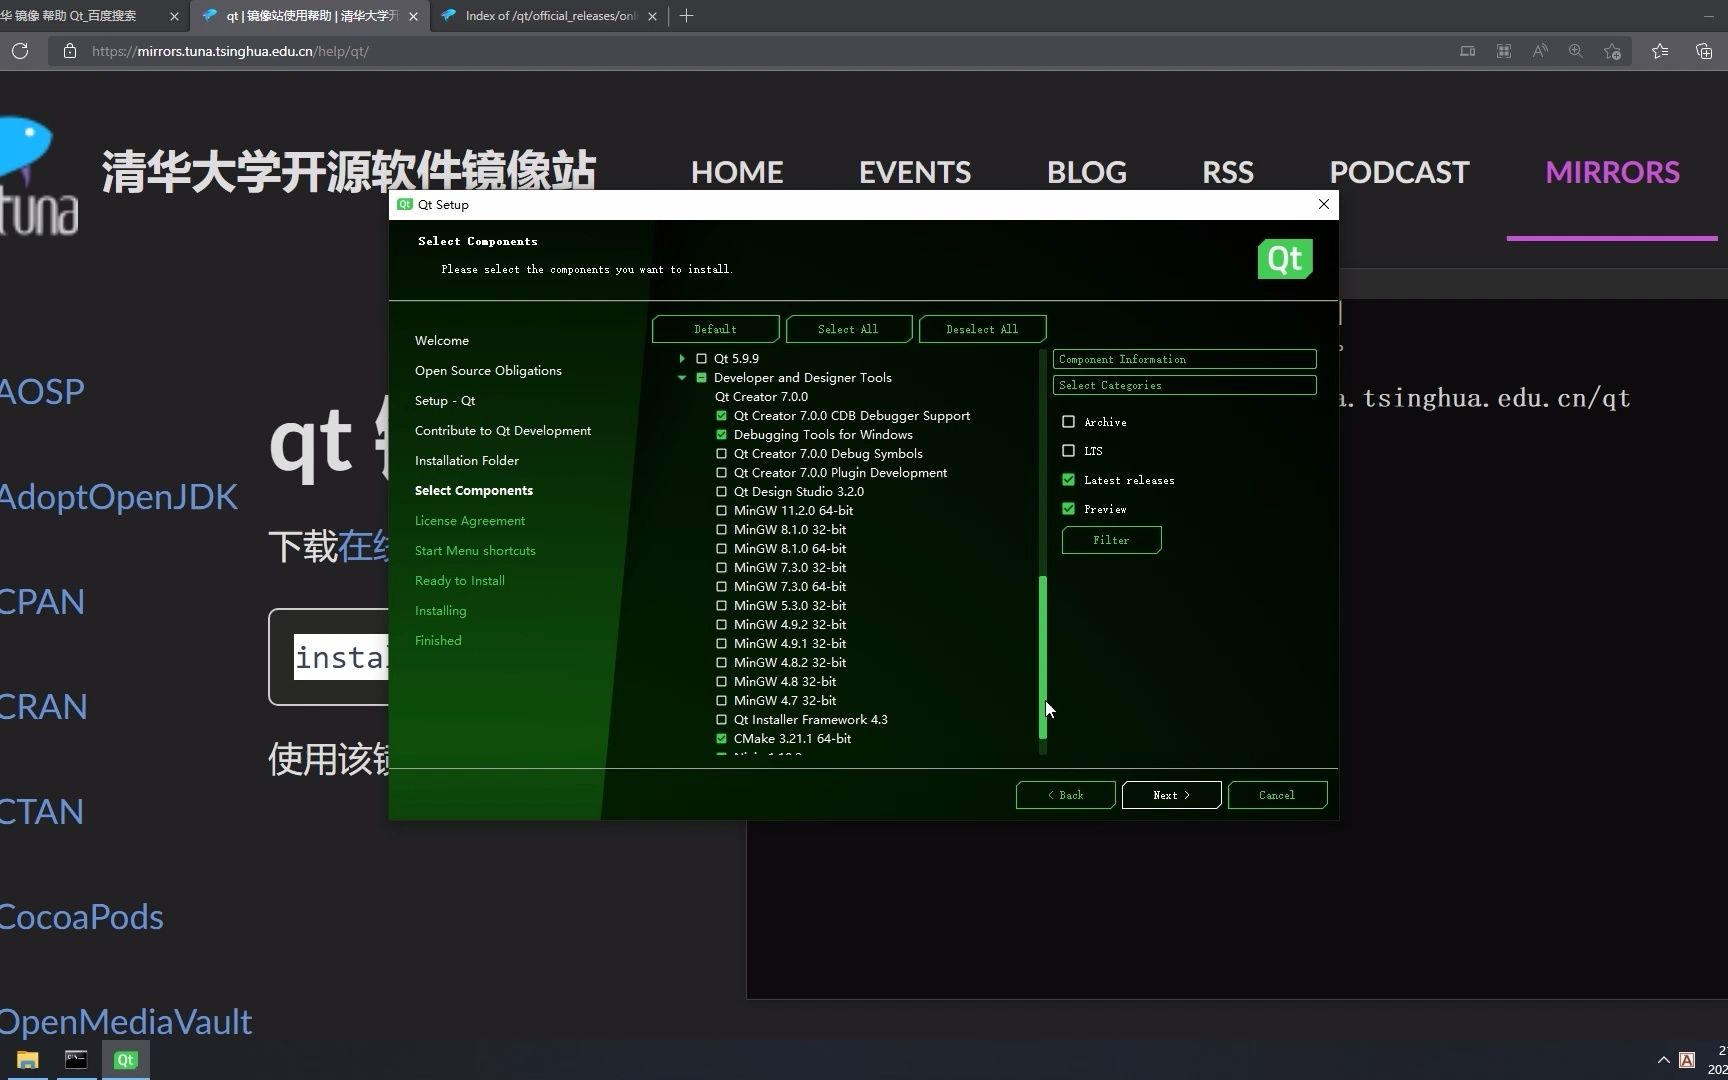Click the component list vertical scrollbar
This screenshot has height=1080, width=1728.
point(1043,657)
